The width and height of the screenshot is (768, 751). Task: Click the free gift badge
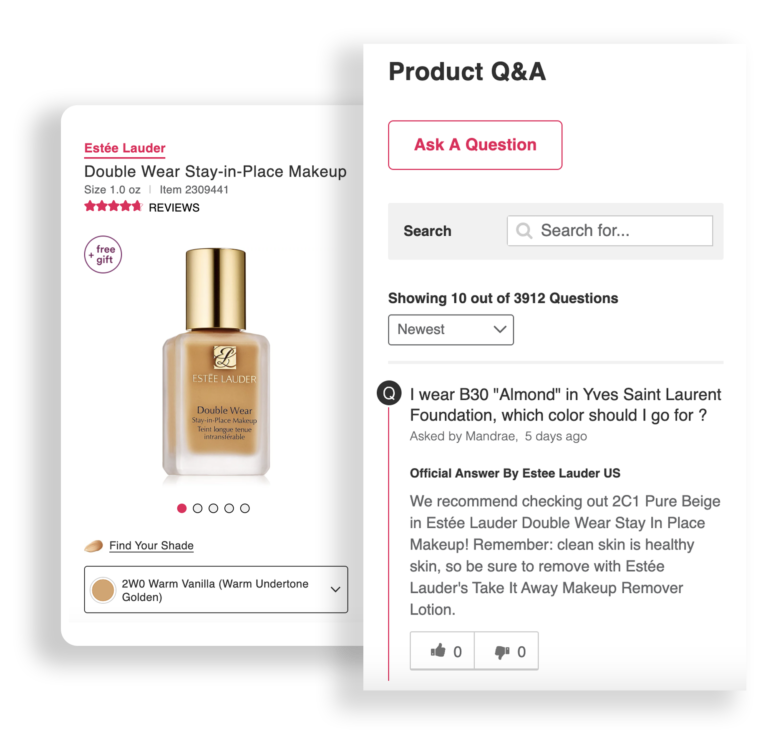tap(103, 254)
